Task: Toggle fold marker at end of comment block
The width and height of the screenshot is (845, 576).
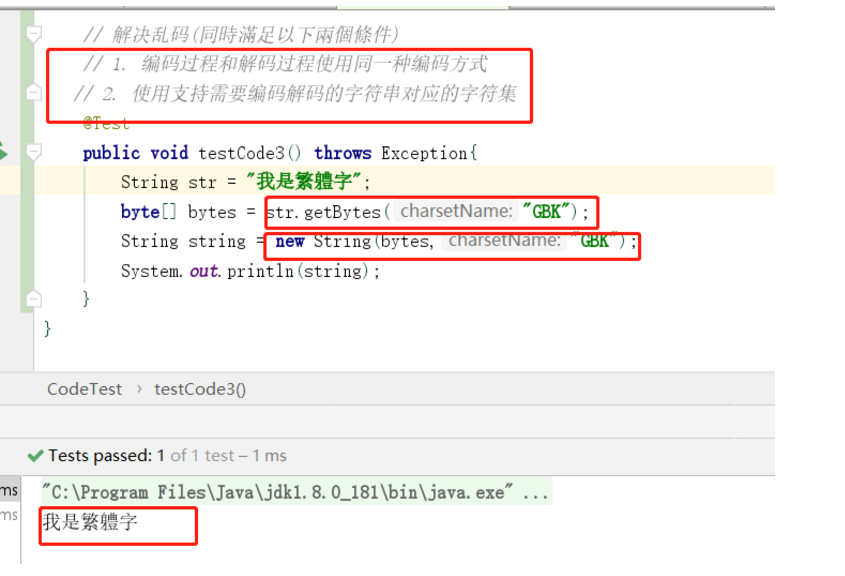Action: 33,93
